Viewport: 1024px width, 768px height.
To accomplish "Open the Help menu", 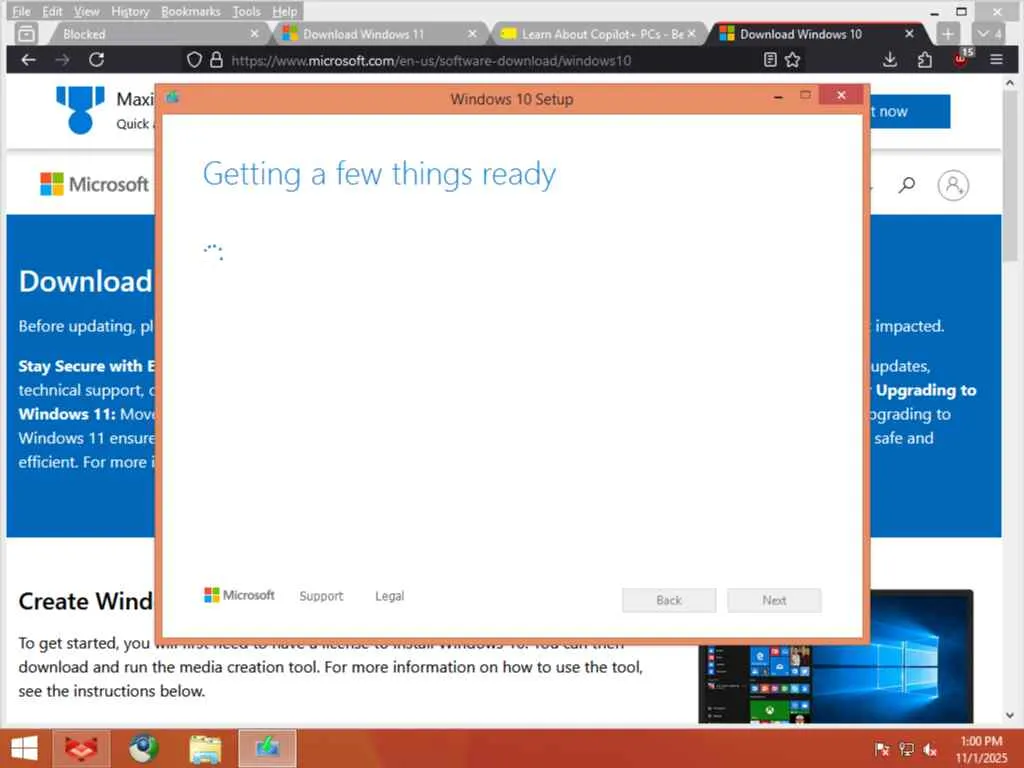I will tap(285, 11).
